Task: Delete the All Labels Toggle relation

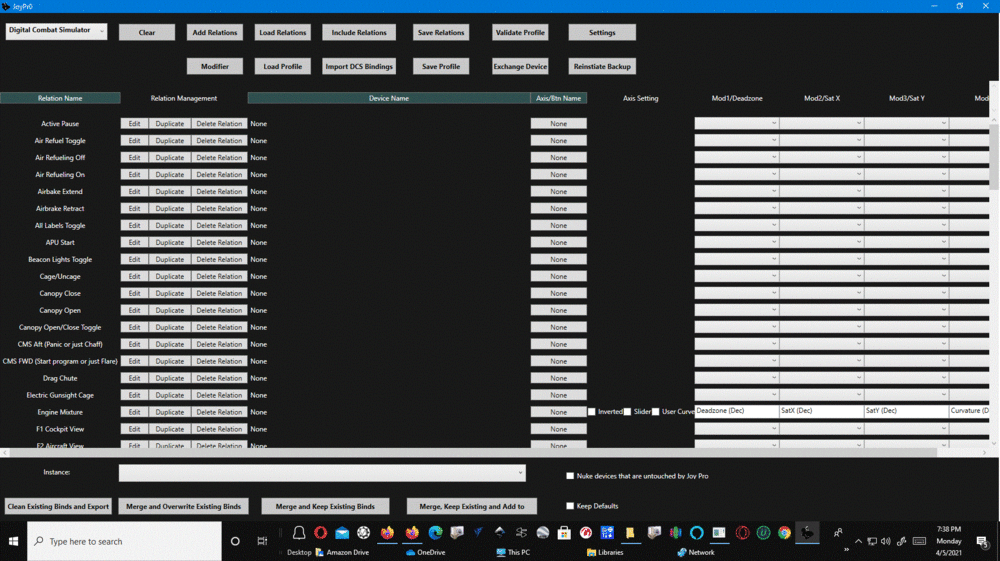Action: (x=219, y=226)
